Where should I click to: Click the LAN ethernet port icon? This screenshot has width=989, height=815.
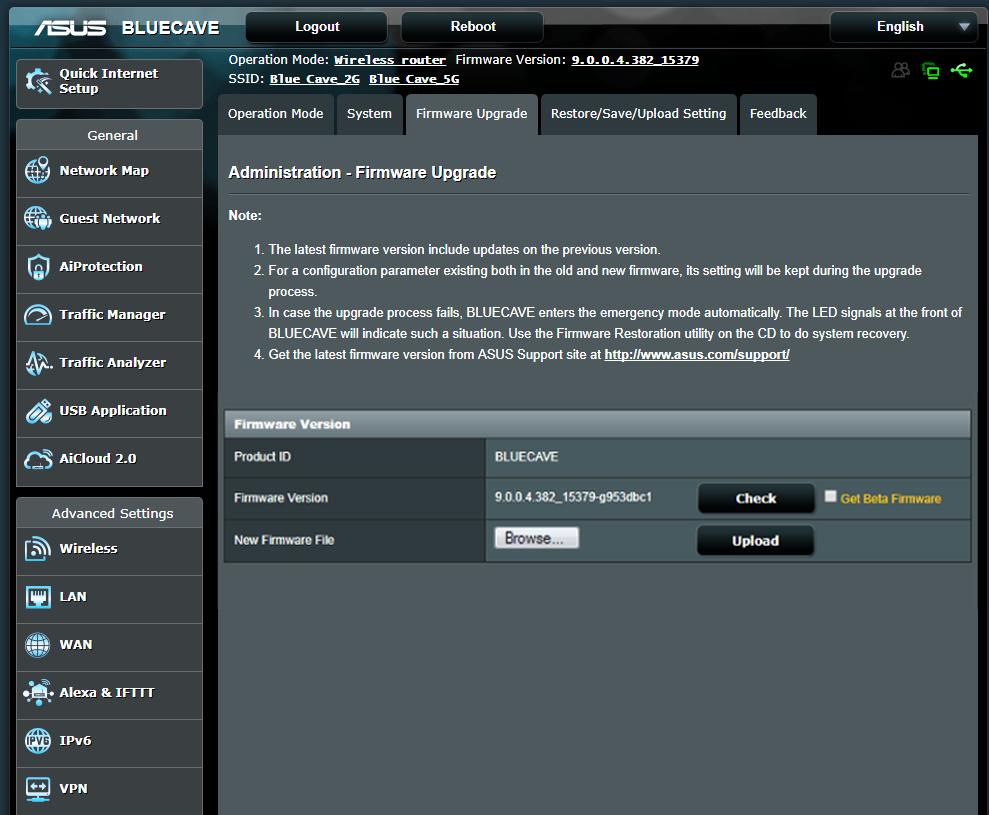coord(38,597)
